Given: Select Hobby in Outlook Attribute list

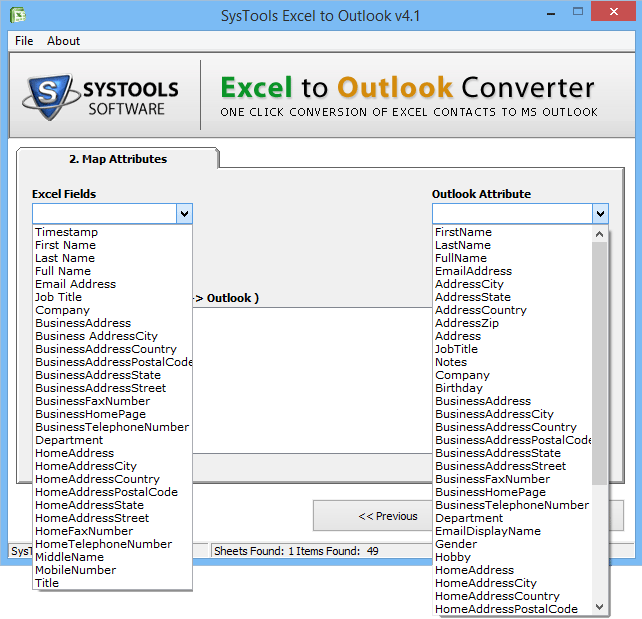Looking at the screenshot, I should click(513, 557).
